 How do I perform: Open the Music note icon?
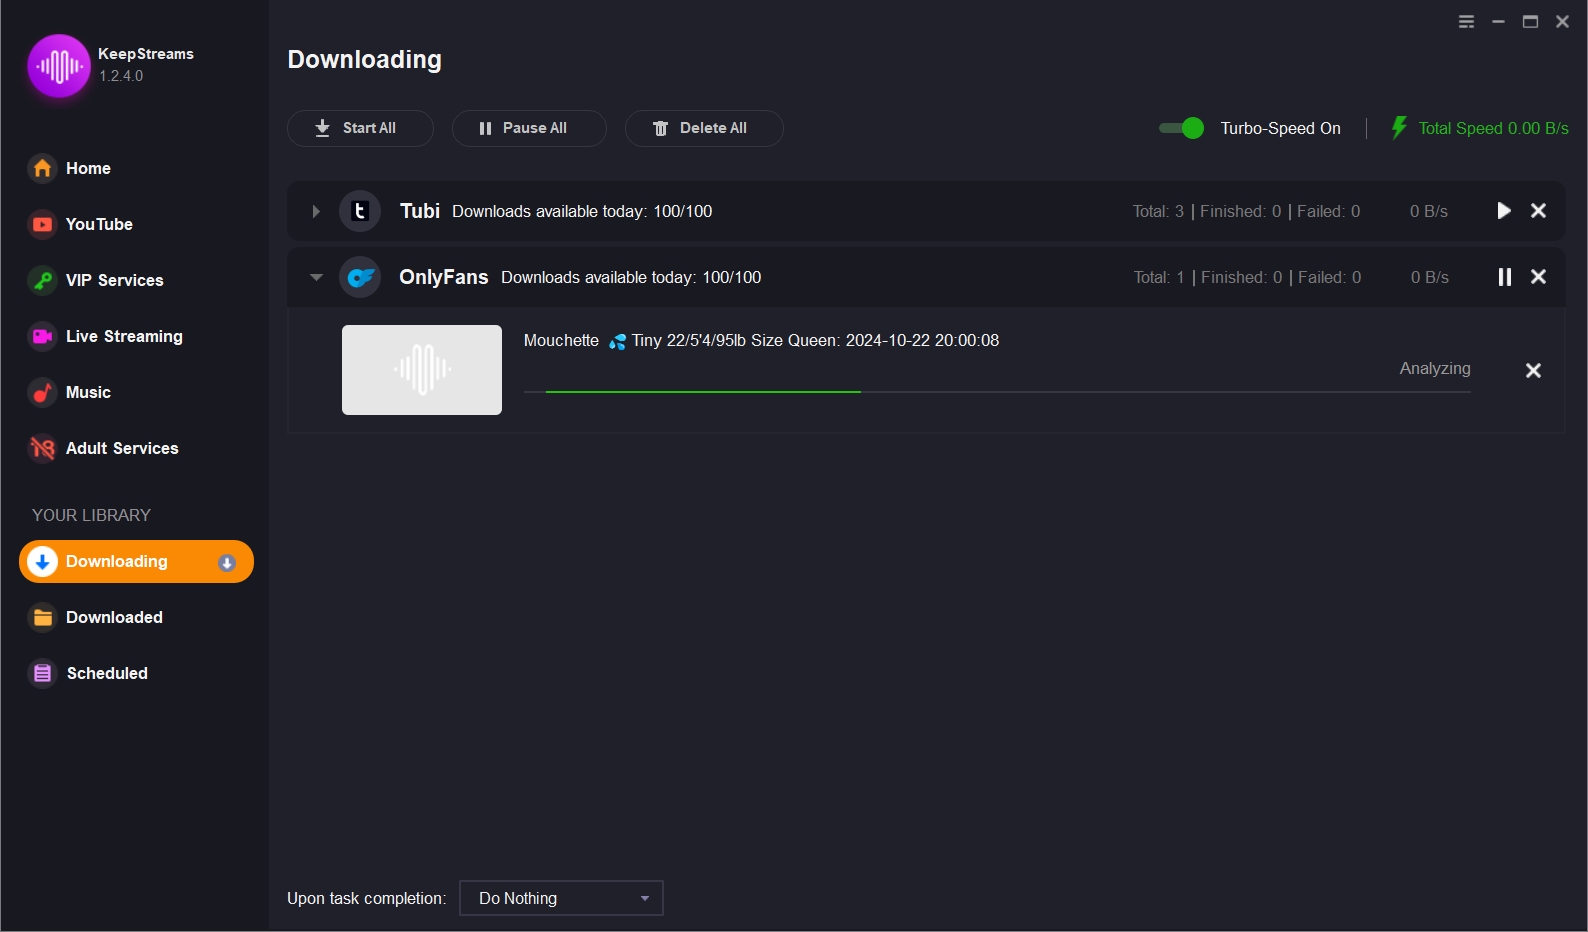42,392
